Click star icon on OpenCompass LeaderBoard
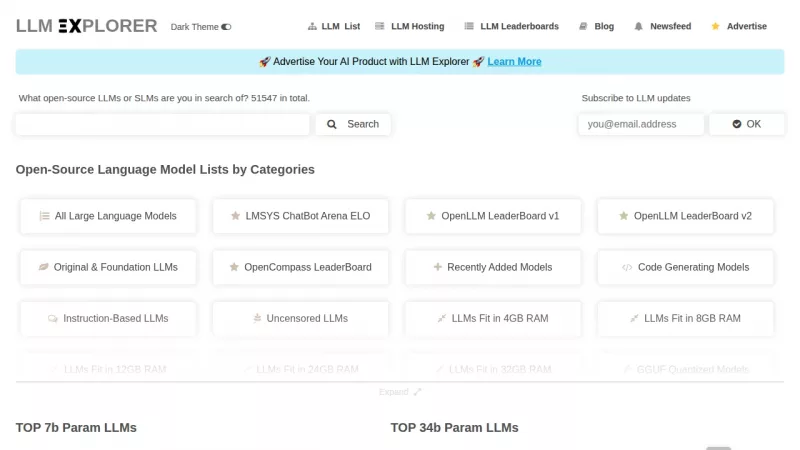This screenshot has width=800, height=450. (234, 267)
